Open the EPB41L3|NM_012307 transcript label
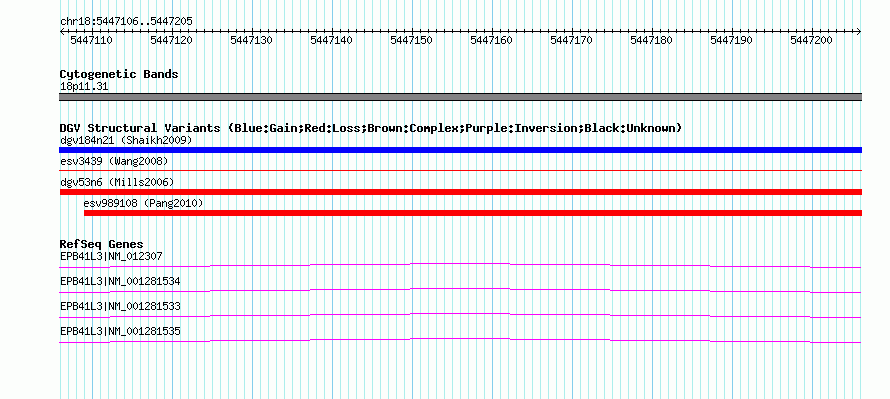Image resolution: width=890 pixels, height=399 pixels. [111, 257]
